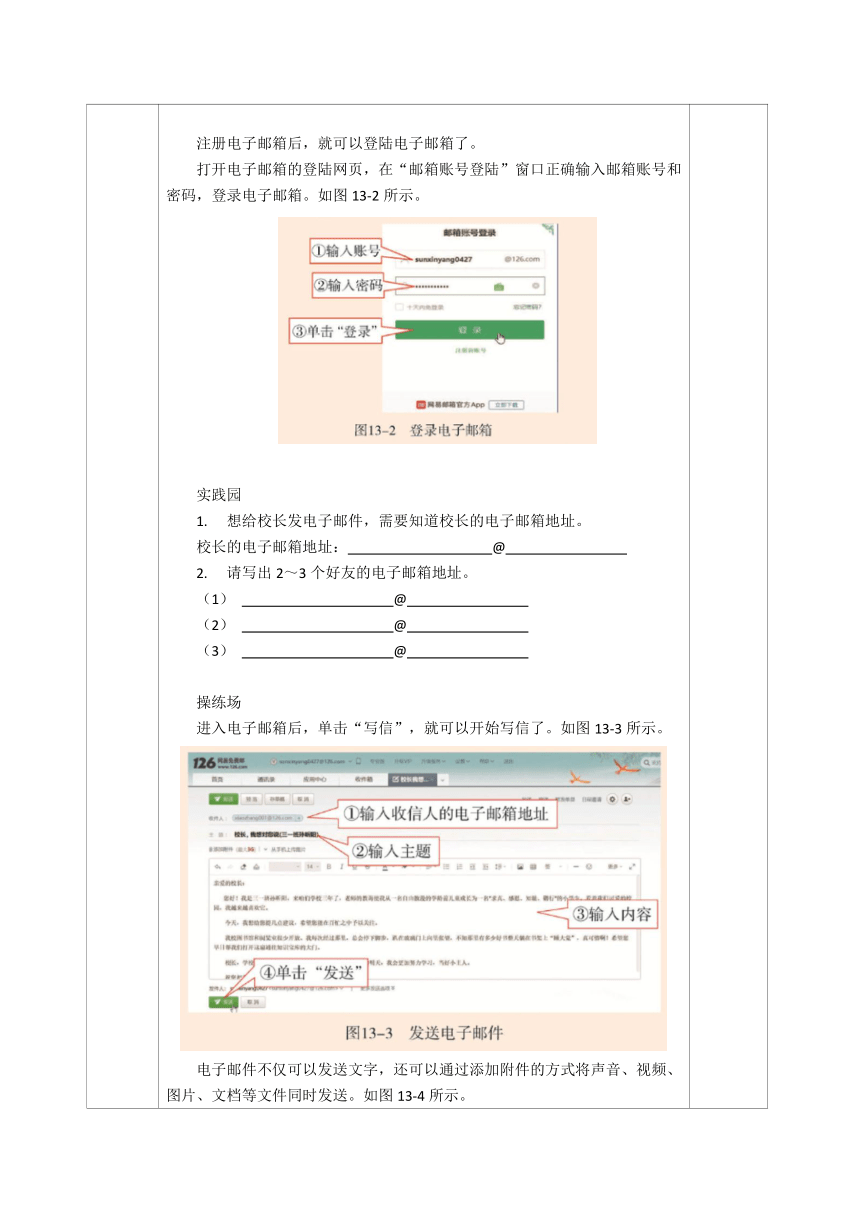Click the 操练场 heading text
The height and width of the screenshot is (1216, 860).
[x=219, y=702]
